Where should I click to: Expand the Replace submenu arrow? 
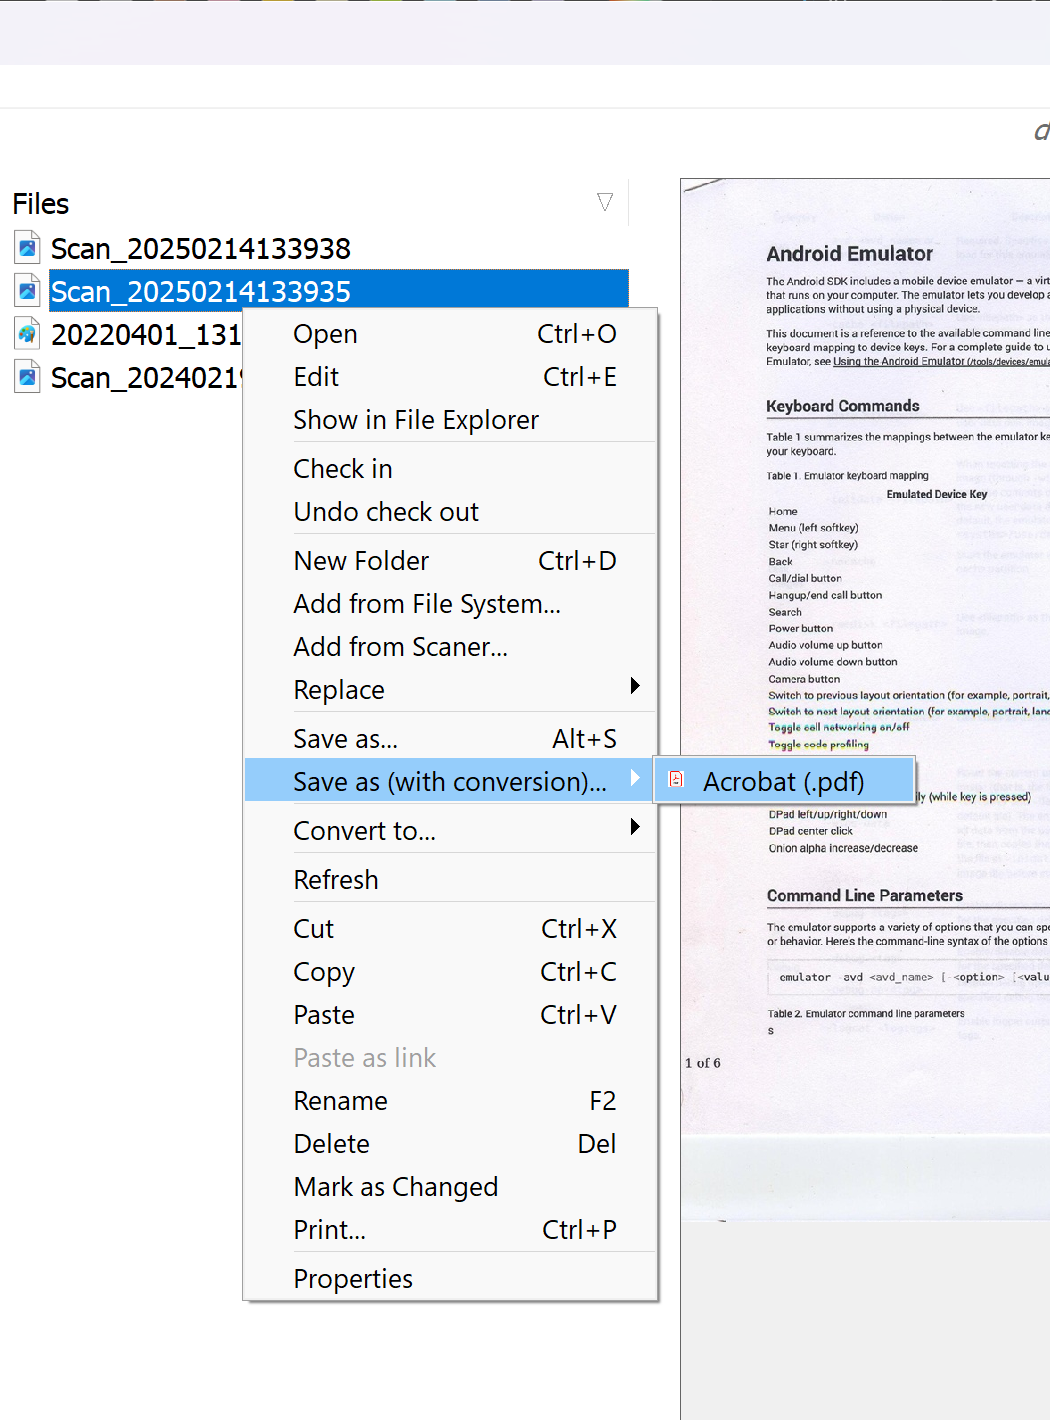coord(635,686)
